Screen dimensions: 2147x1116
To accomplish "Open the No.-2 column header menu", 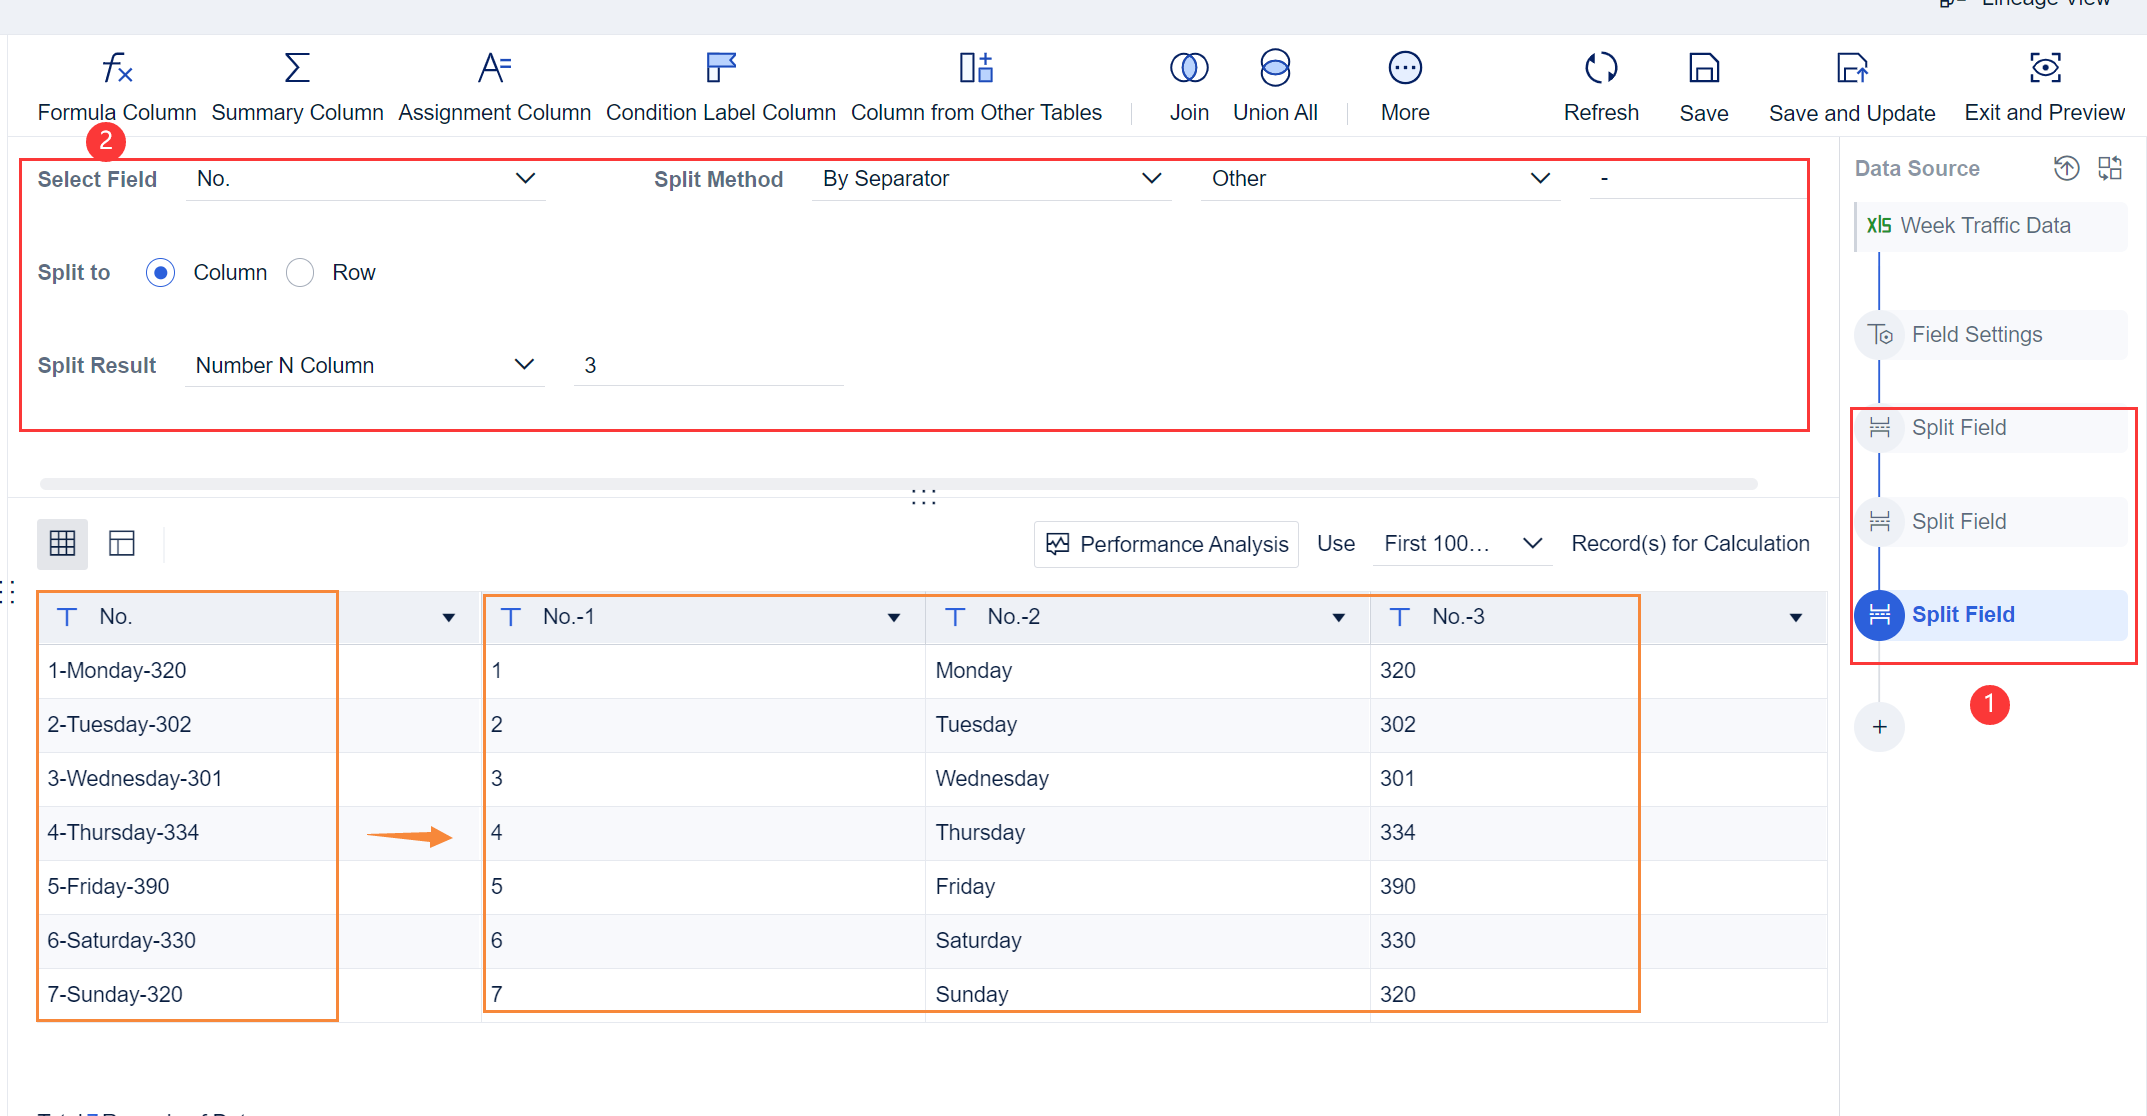I will click(1338, 618).
